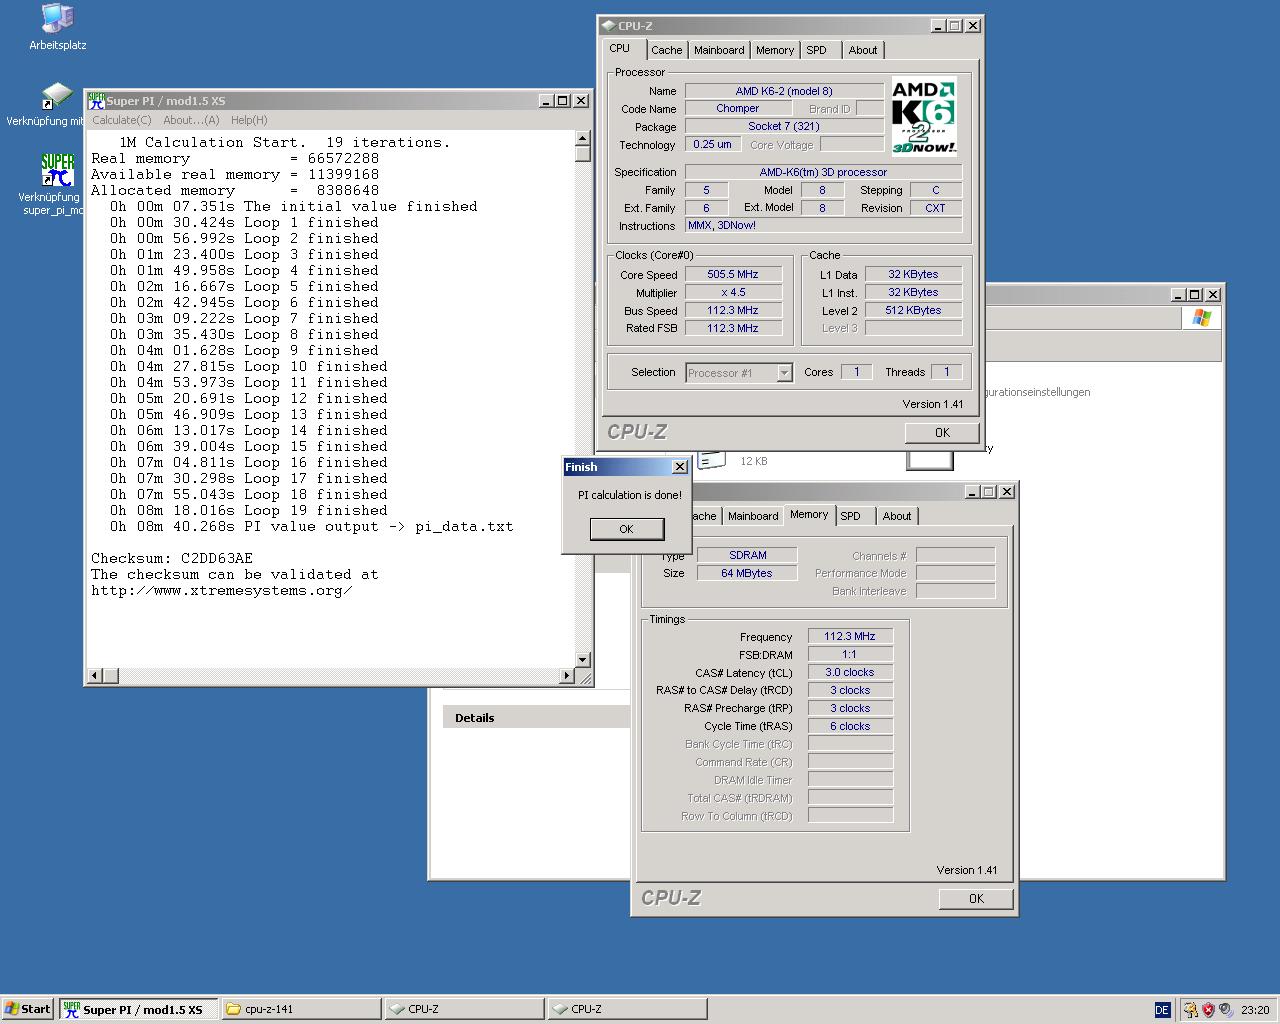Screen dimensions: 1280x1024
Task: Click the third system tray icon
Action: coord(1226,1010)
